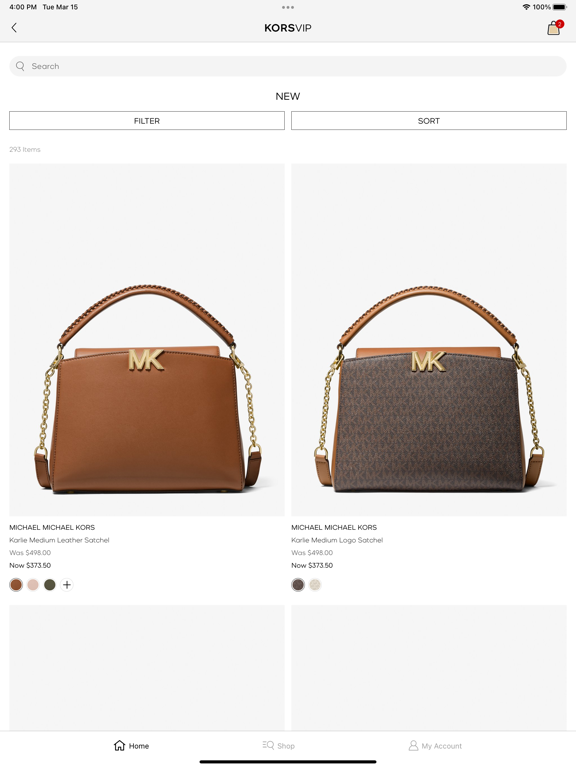Select the soft pink color swatch
This screenshot has height=768, width=576.
point(33,584)
